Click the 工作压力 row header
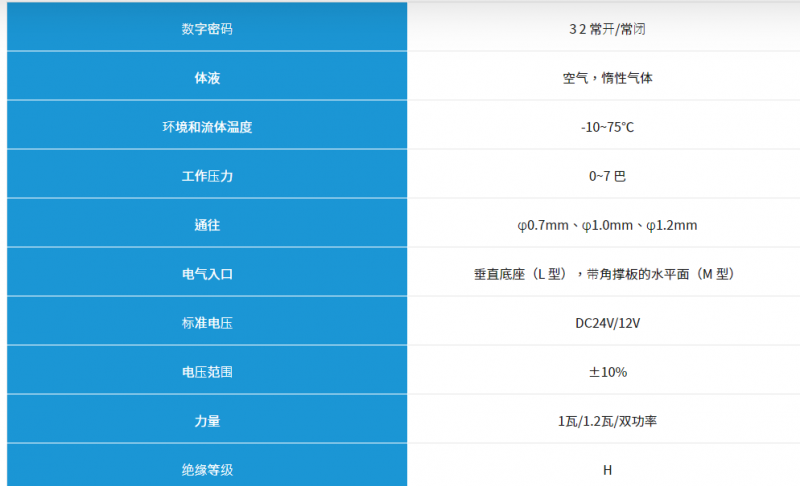Image resolution: width=800 pixels, height=486 pixels. click(207, 176)
